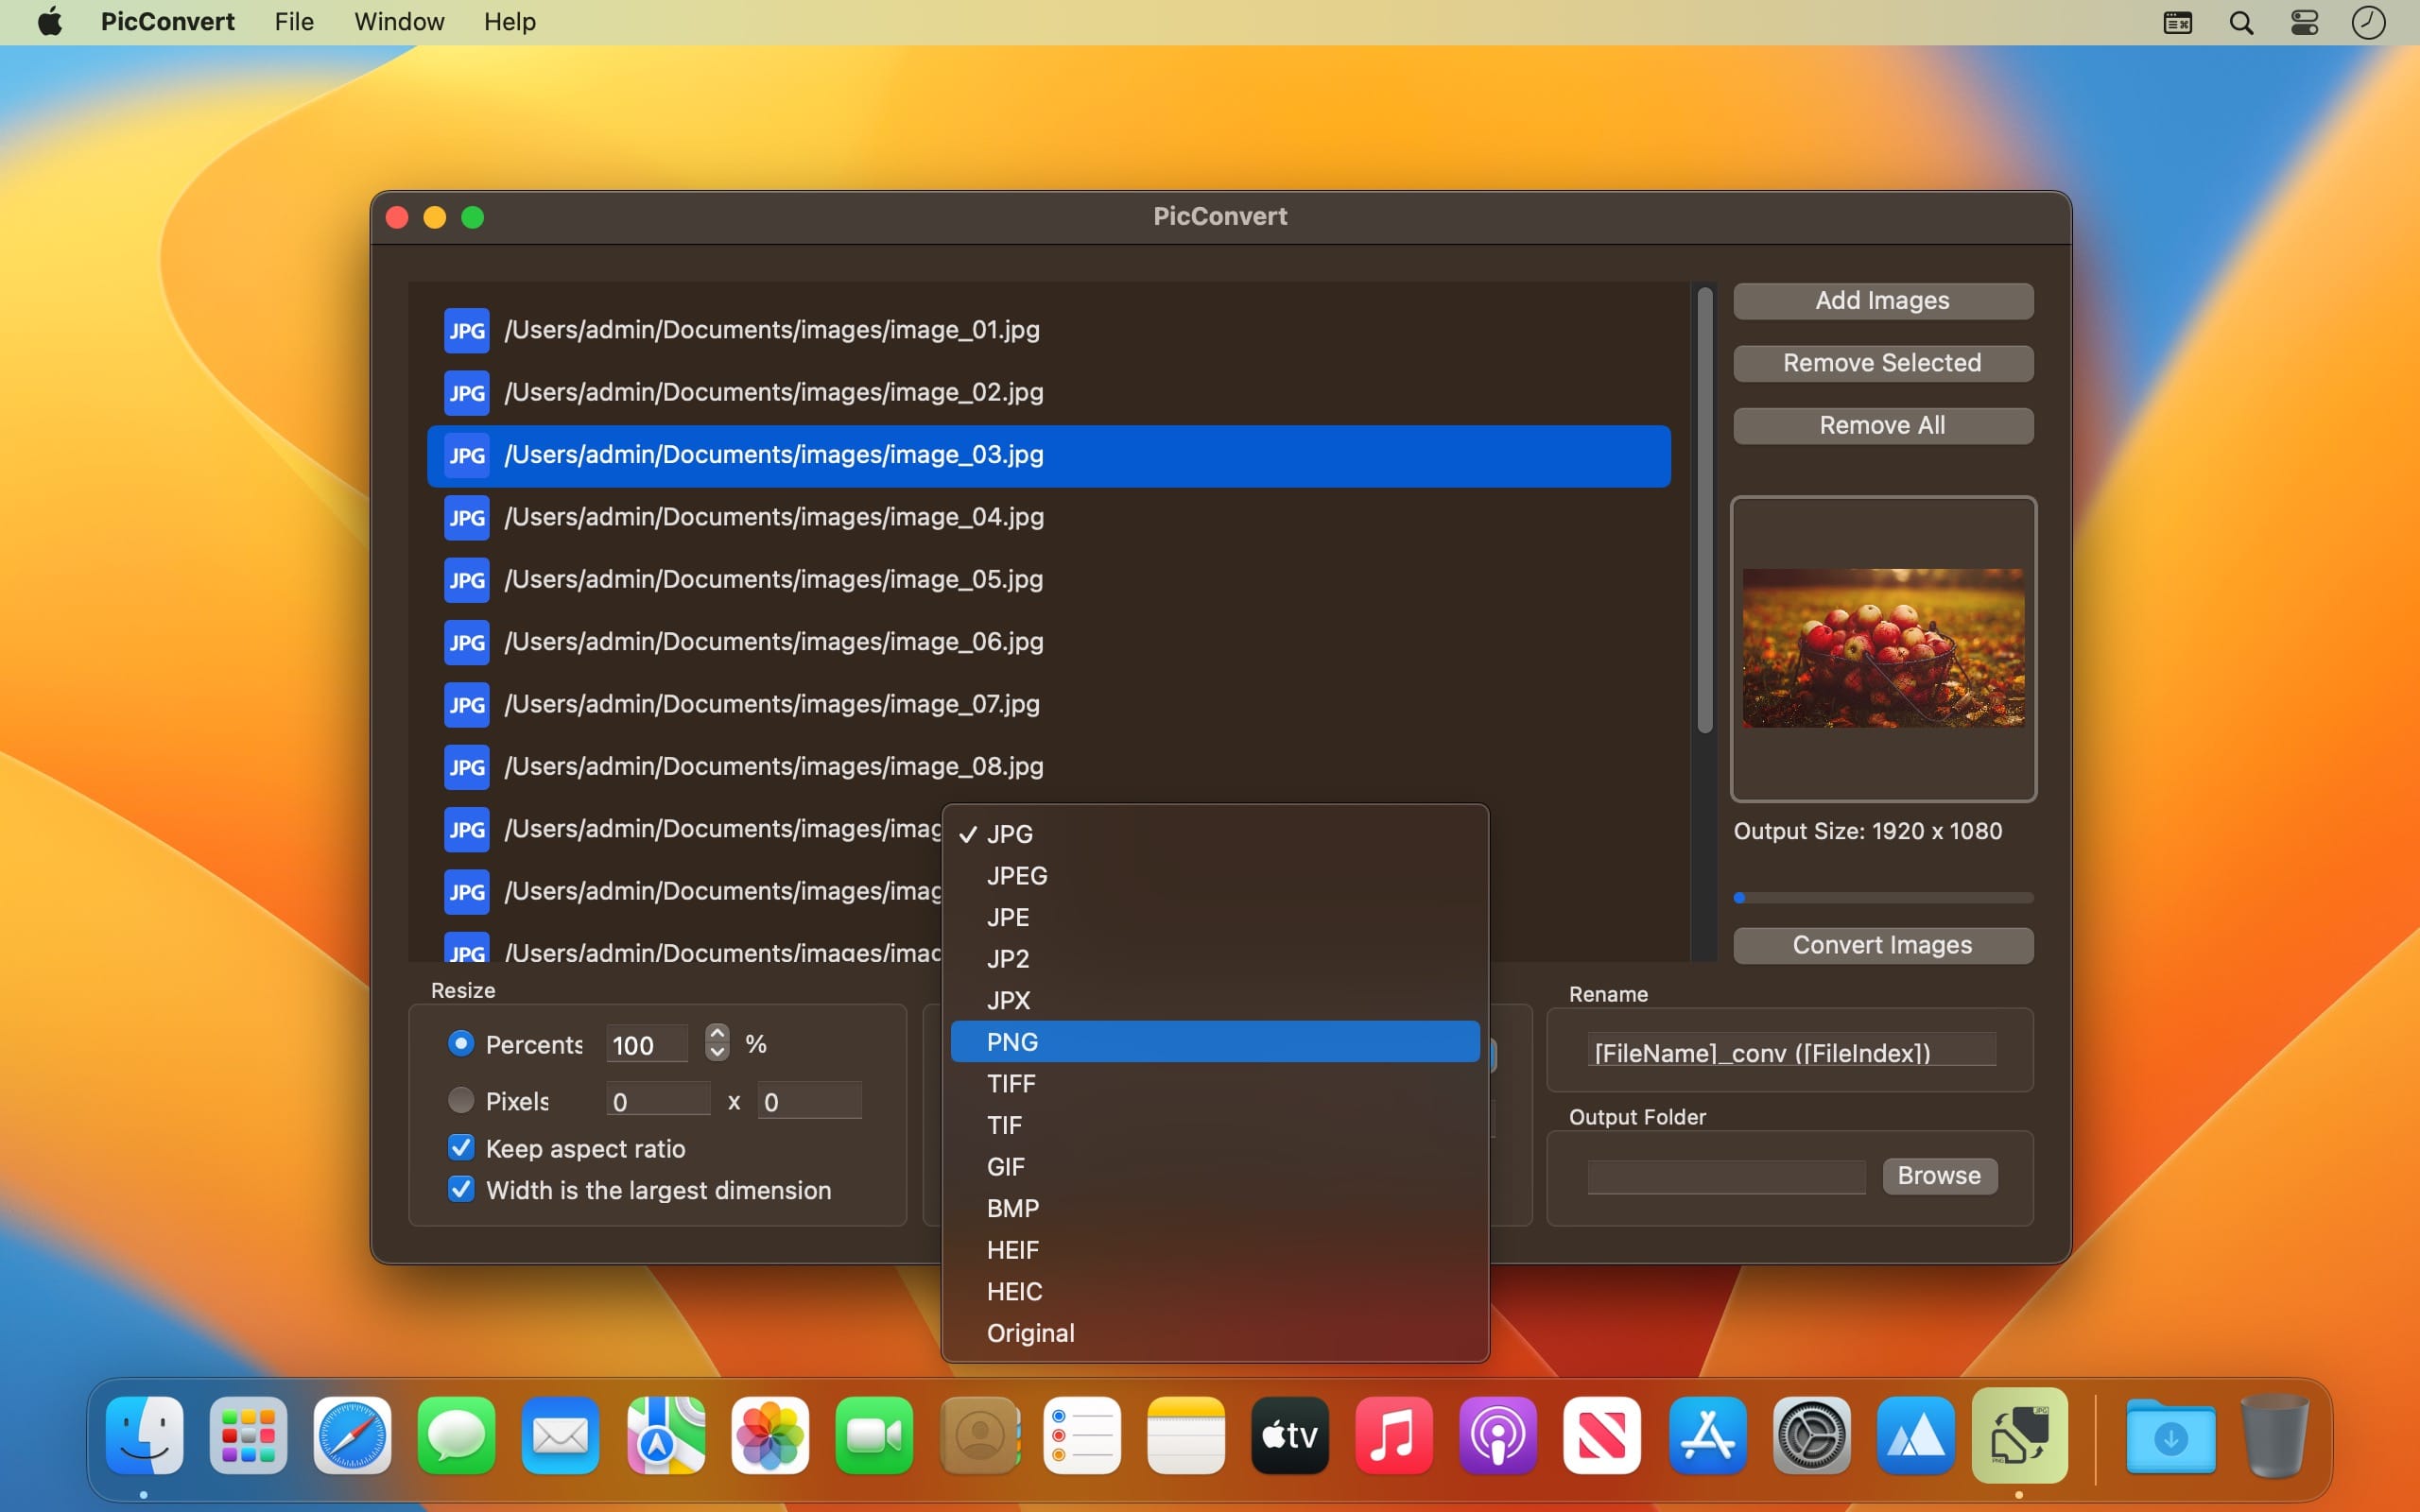Click the JPG icon for image_02.jpg
Viewport: 2420px width, 1512px height.
coord(466,392)
